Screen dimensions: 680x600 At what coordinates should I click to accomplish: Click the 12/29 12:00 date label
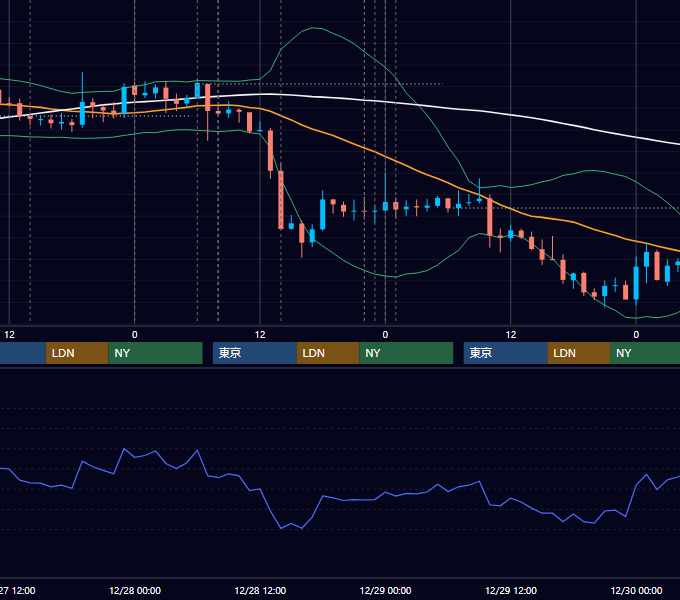coord(511,590)
